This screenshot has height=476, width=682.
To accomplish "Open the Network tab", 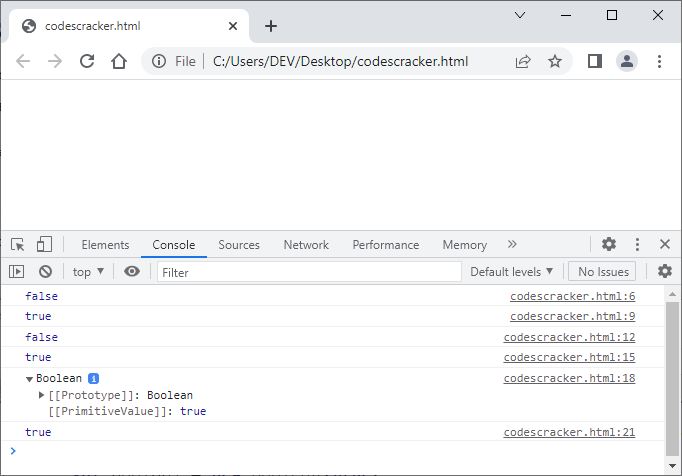I will (306, 245).
